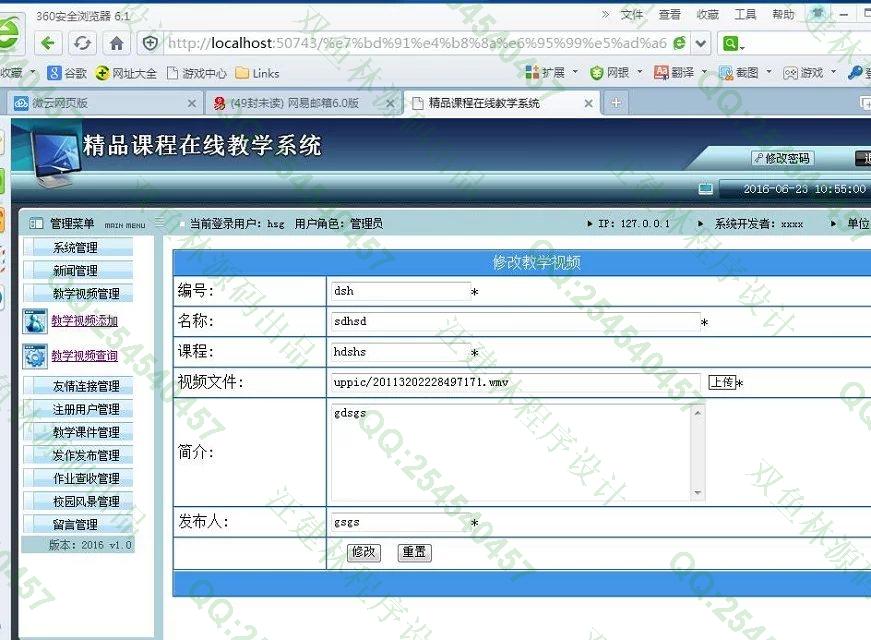Expand the 扩展 dropdown arrow
The height and width of the screenshot is (640, 871).
(x=575, y=72)
